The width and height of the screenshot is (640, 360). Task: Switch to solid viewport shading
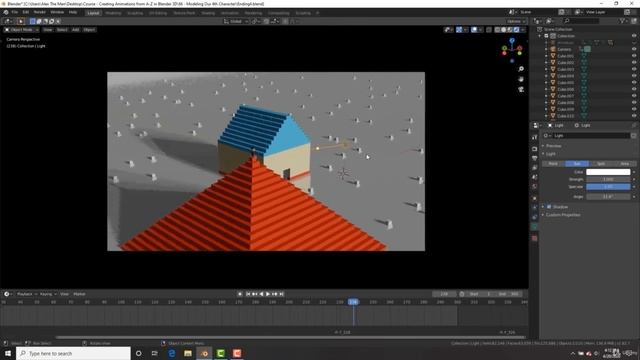coord(504,30)
